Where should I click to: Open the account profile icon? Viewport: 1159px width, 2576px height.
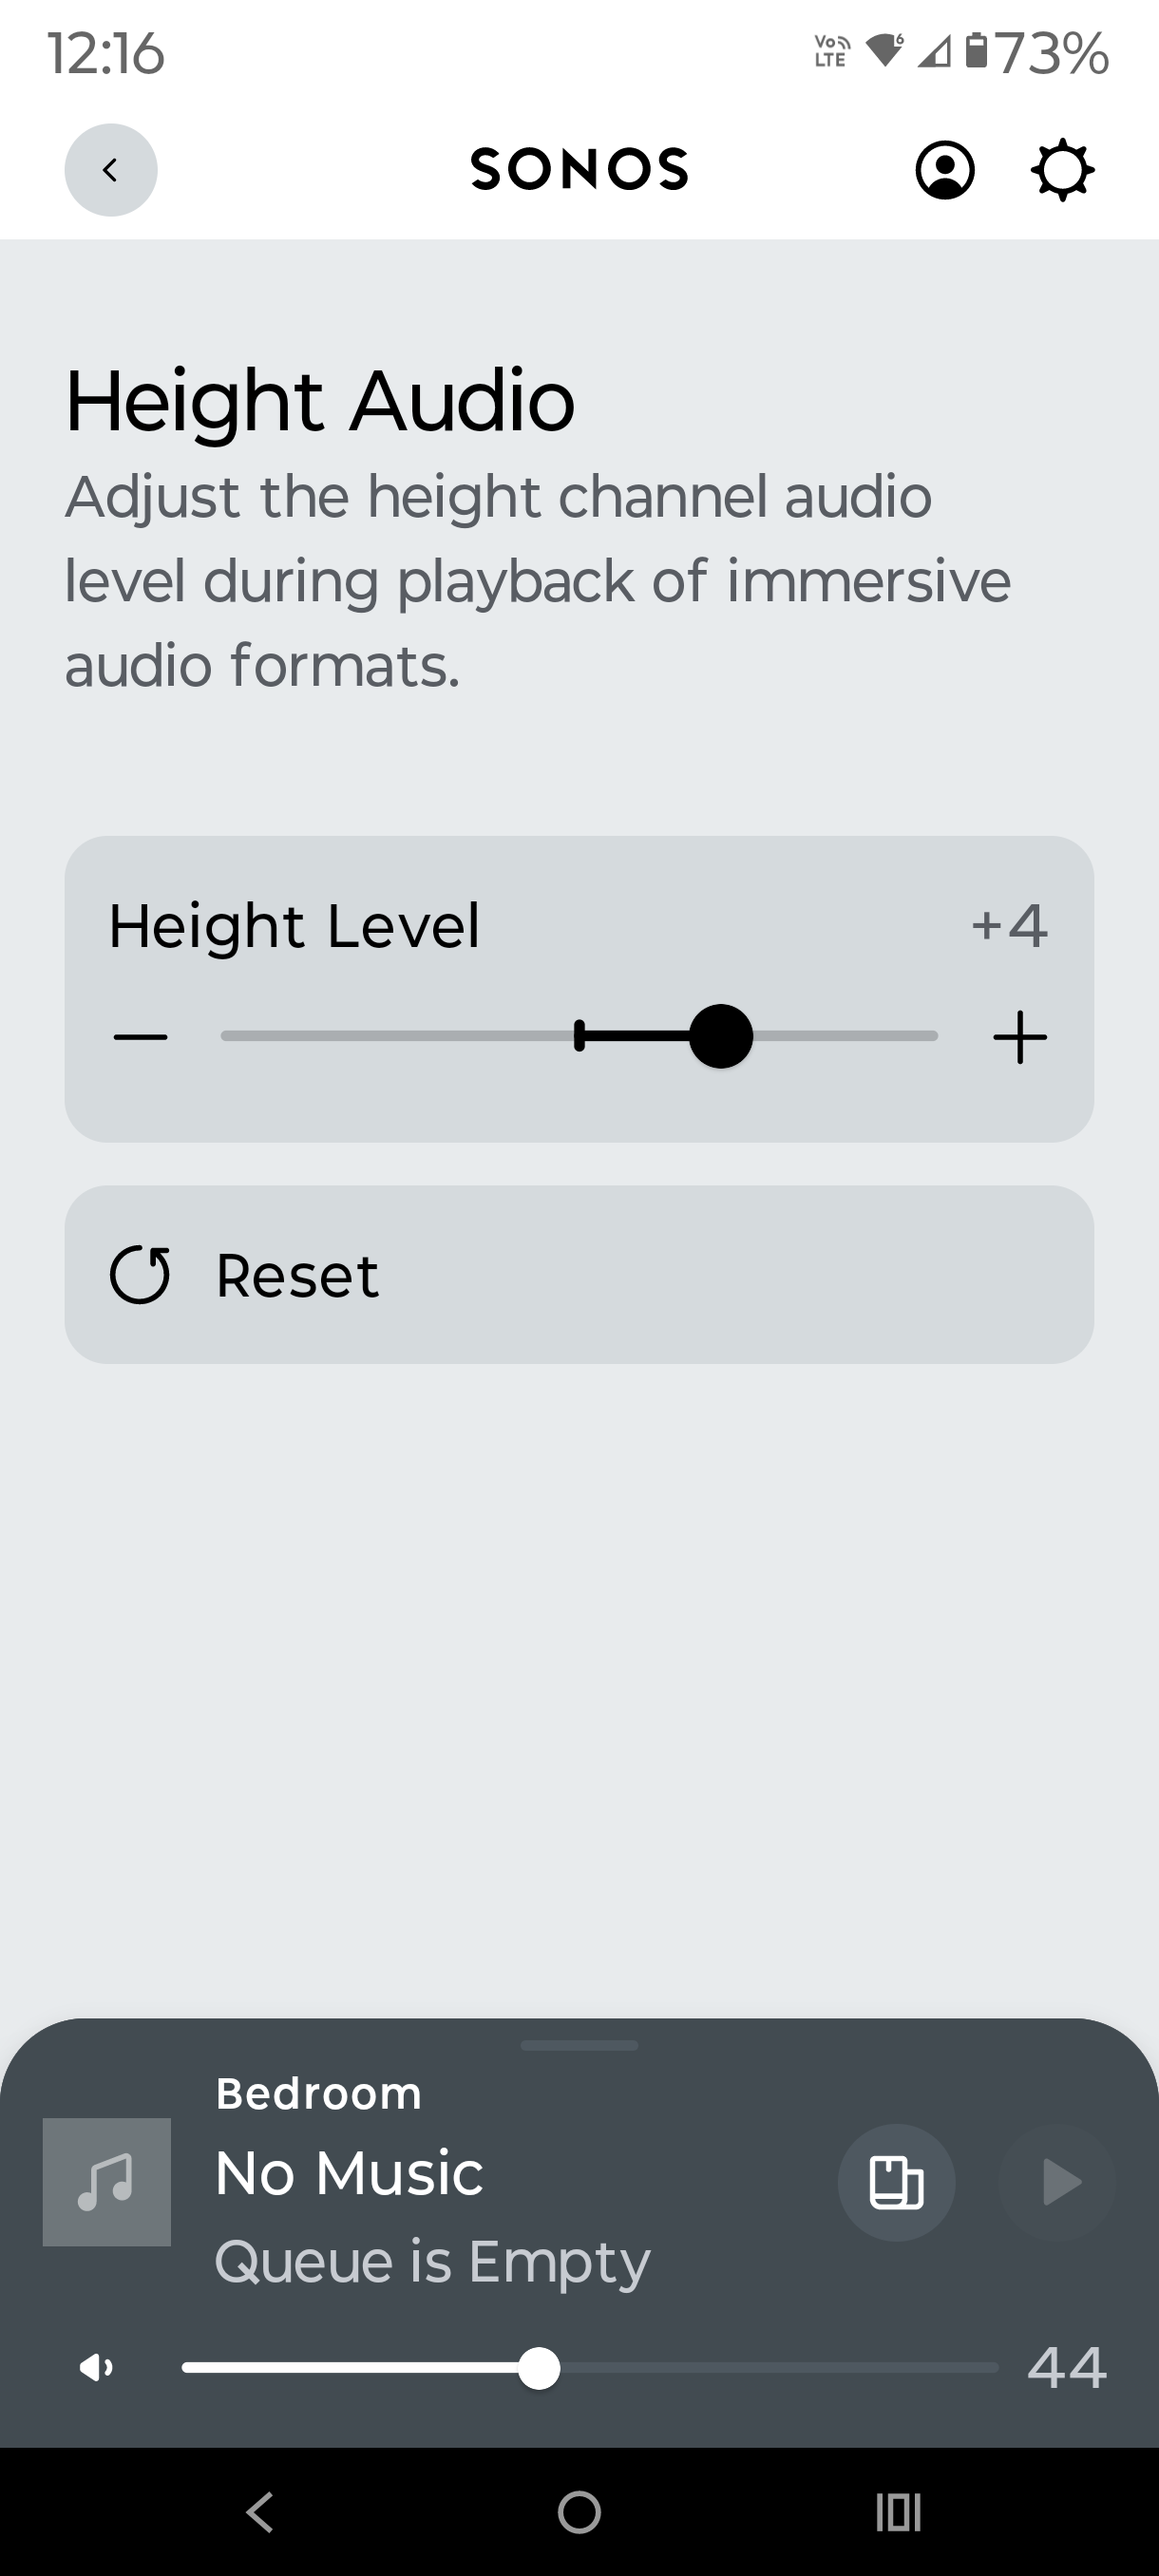944,170
